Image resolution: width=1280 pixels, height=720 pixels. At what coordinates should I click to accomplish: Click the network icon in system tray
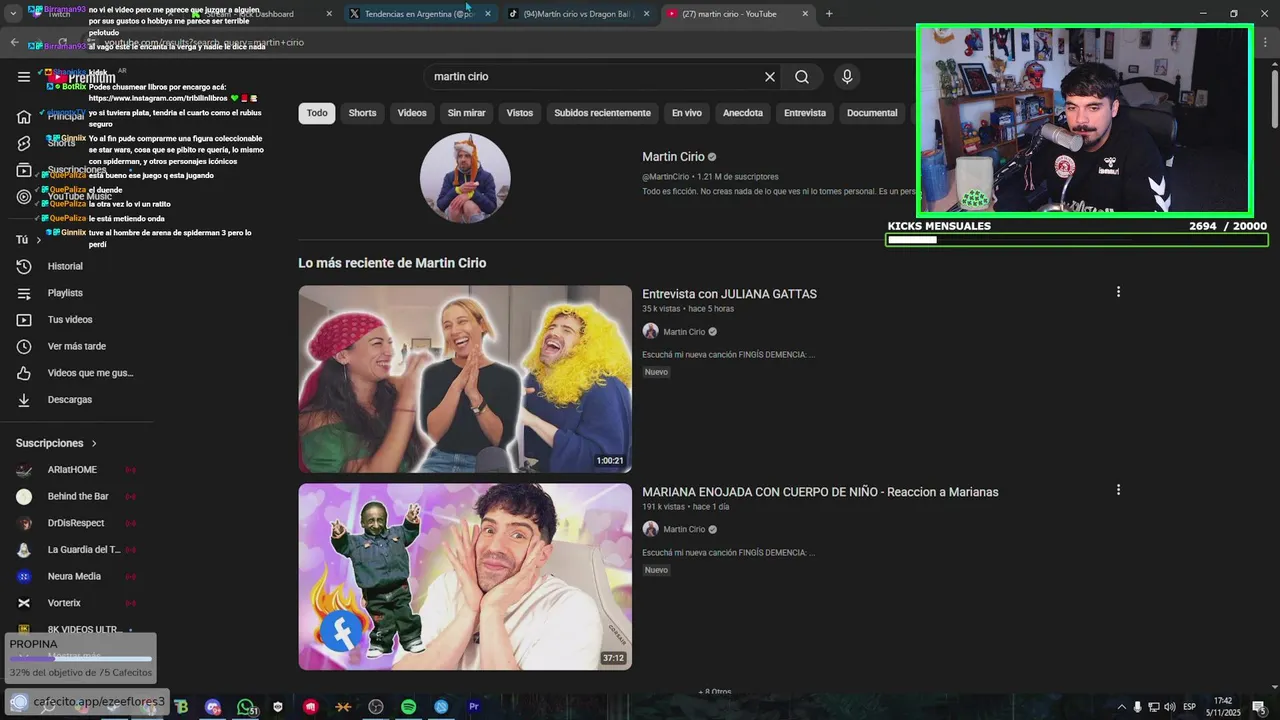(1154, 707)
